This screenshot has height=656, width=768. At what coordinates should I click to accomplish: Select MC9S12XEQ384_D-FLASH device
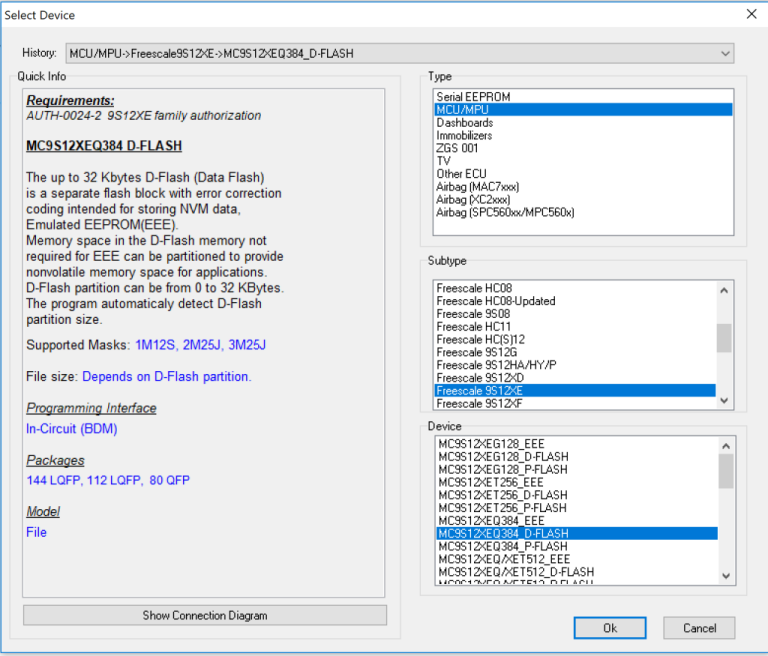(576, 533)
